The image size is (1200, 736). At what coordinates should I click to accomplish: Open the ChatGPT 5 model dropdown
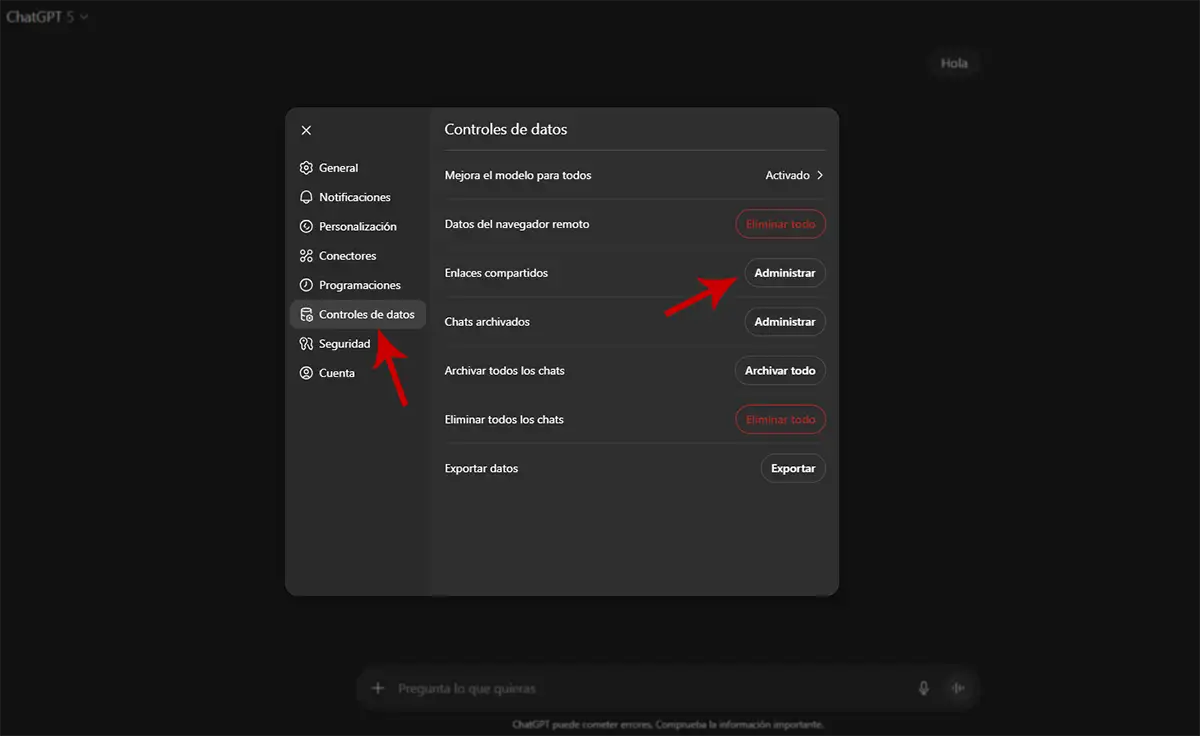point(47,17)
